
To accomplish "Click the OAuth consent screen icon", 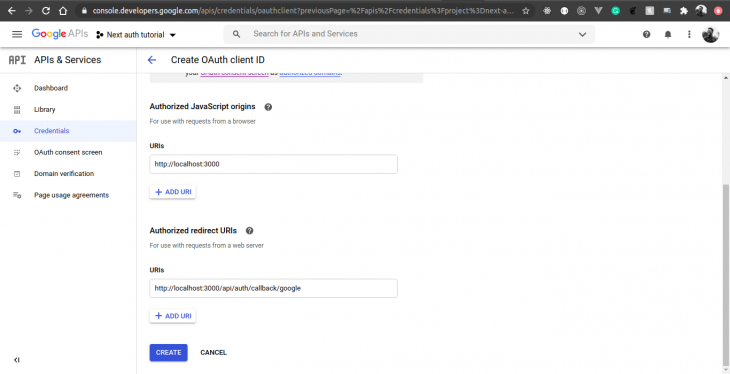I will 17,152.
